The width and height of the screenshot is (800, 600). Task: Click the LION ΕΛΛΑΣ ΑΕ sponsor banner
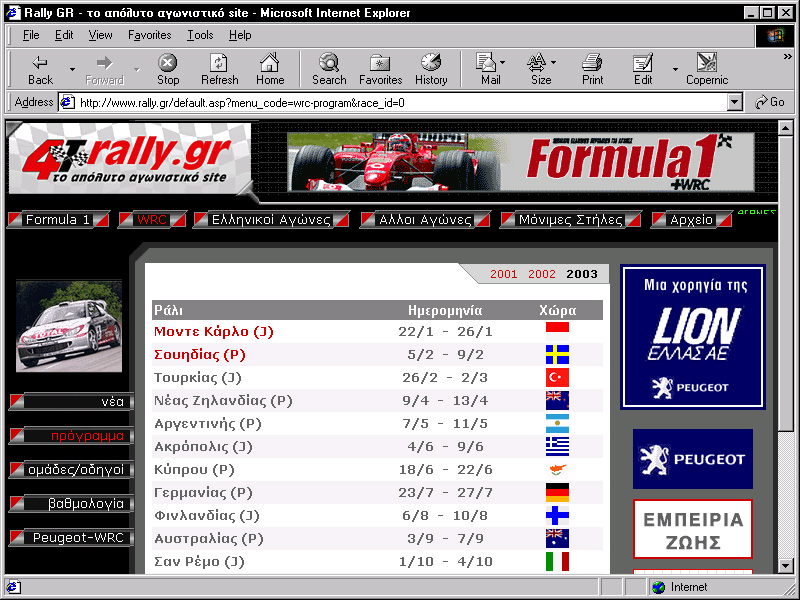point(693,337)
